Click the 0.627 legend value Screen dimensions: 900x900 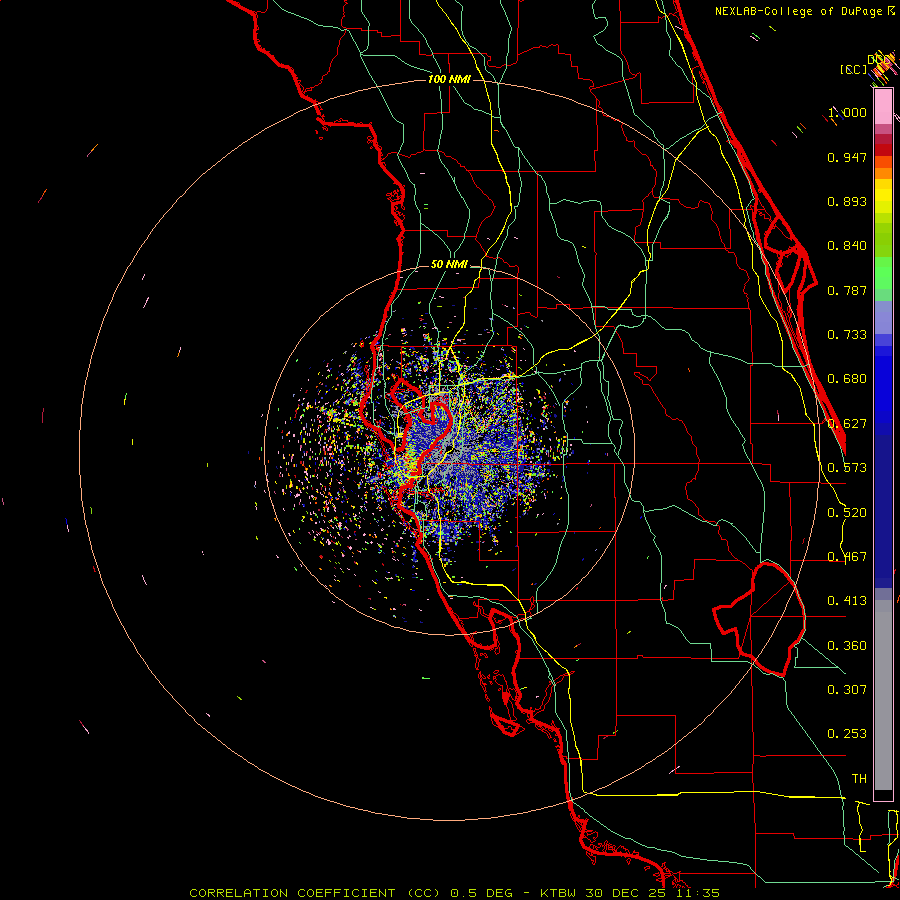point(847,424)
